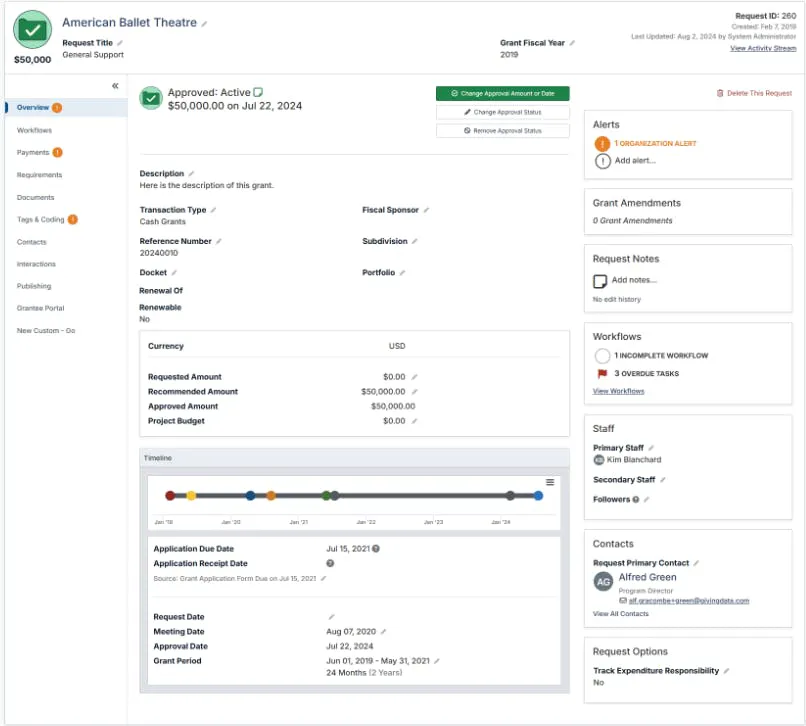Edit the Docket pencil icon
The width and height of the screenshot is (806, 726).
click(x=174, y=273)
